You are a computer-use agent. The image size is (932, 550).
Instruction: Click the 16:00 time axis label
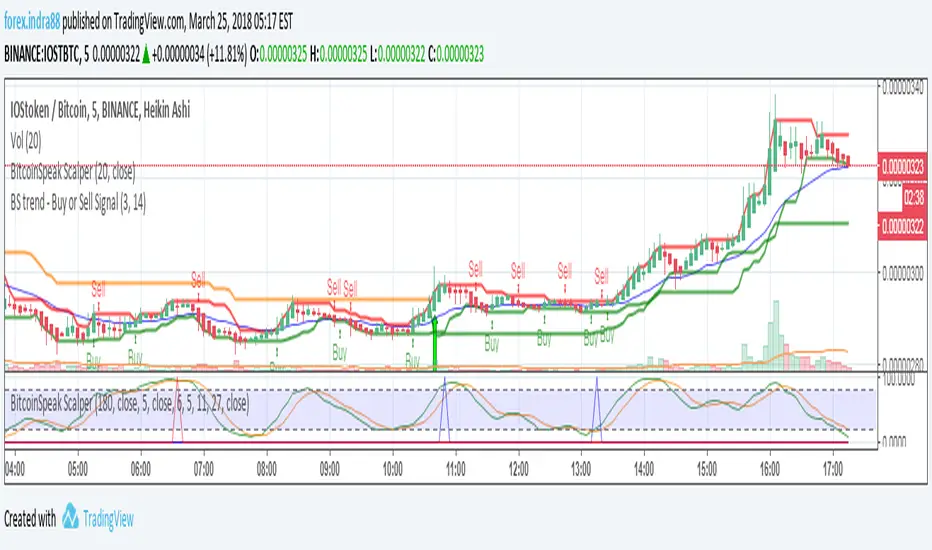pyautogui.click(x=770, y=469)
